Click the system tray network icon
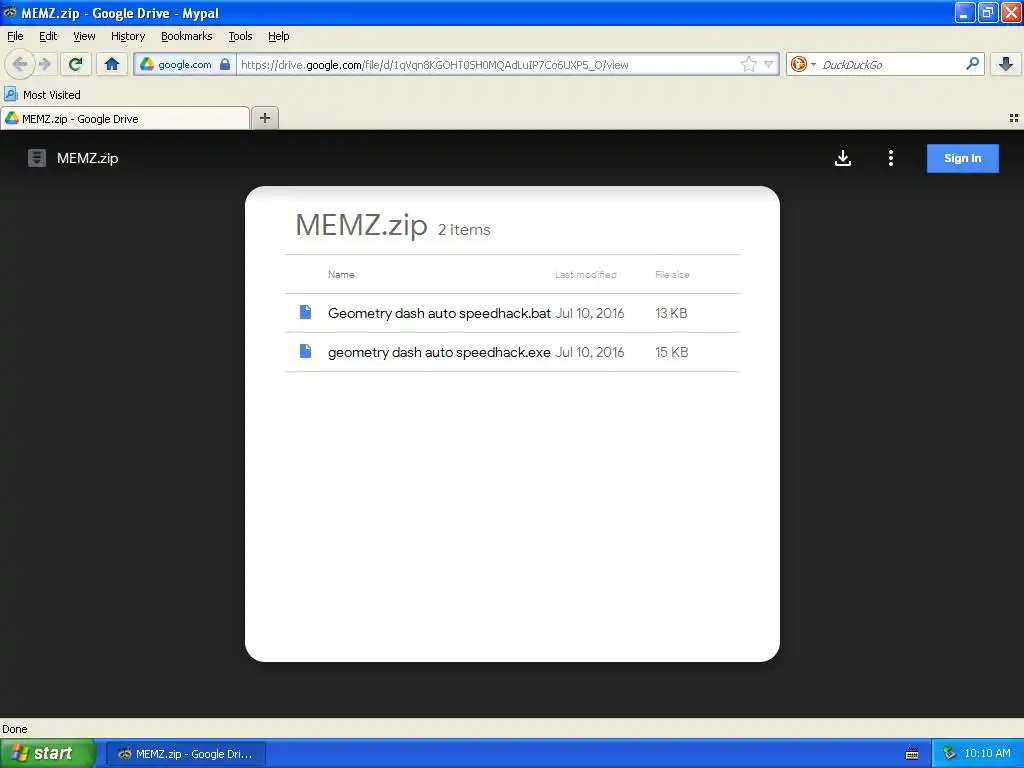This screenshot has height=768, width=1024. [x=949, y=754]
